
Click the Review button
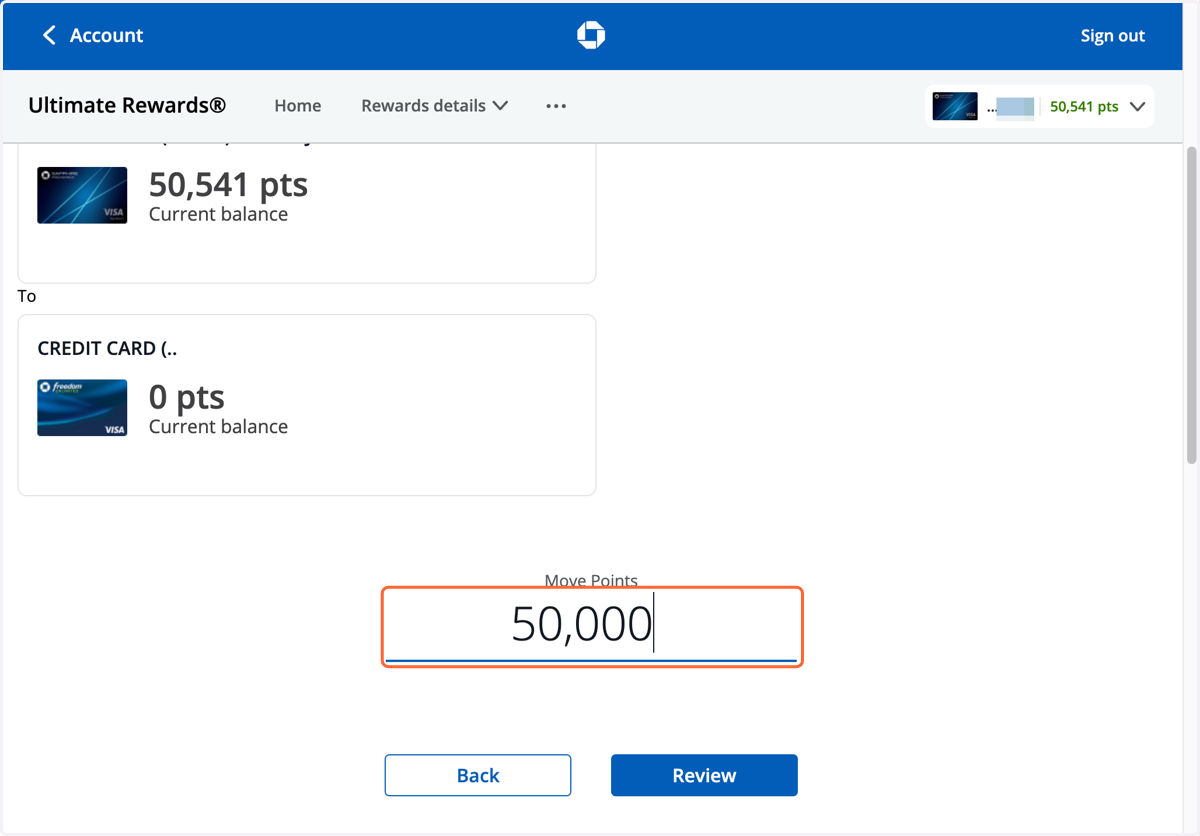coord(704,775)
